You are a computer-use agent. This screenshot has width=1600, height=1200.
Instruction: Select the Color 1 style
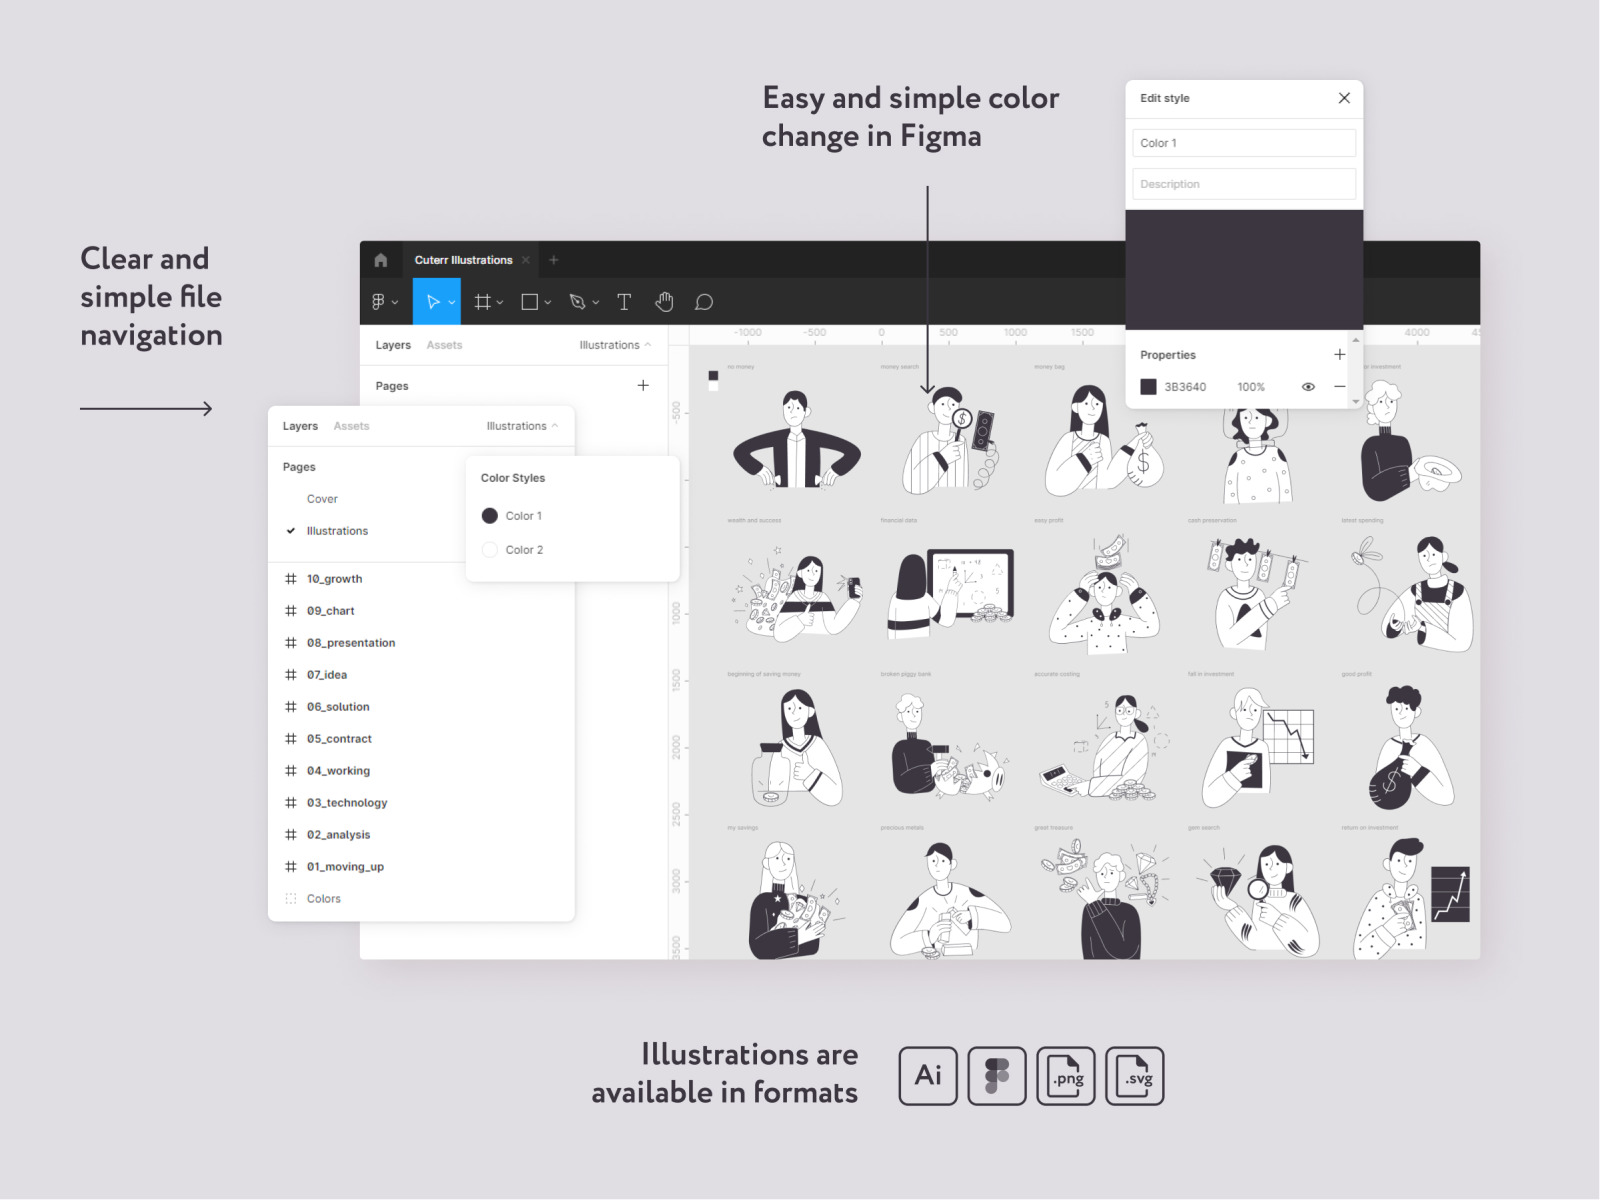point(523,516)
